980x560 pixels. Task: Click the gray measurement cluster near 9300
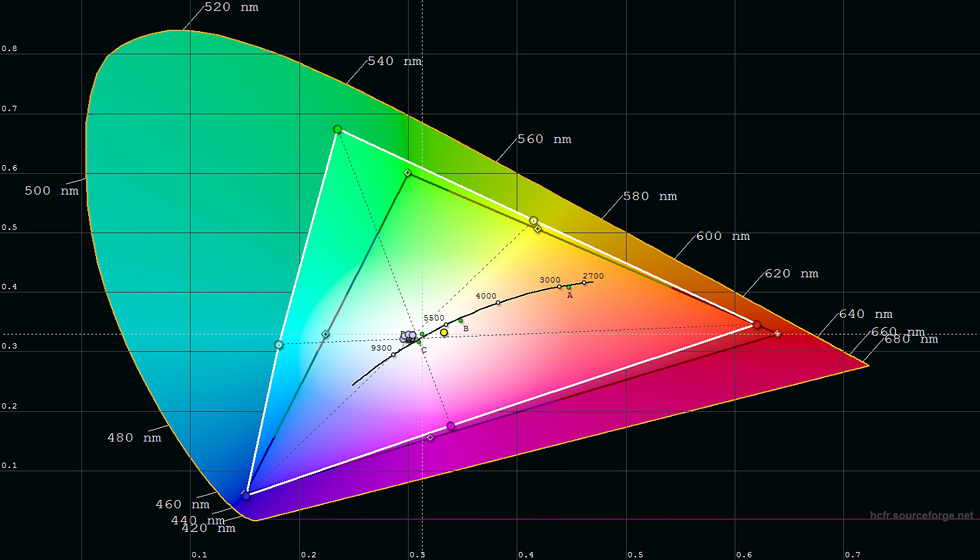click(408, 337)
